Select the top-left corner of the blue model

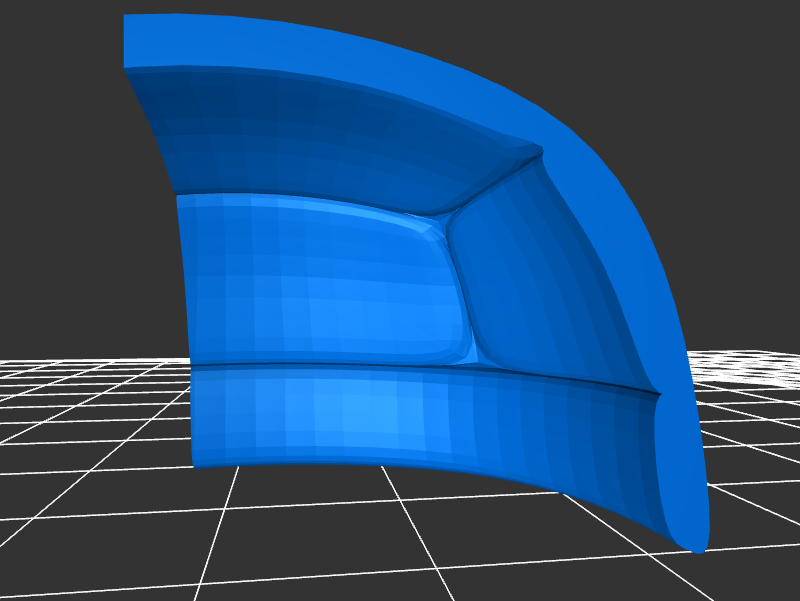(x=127, y=18)
